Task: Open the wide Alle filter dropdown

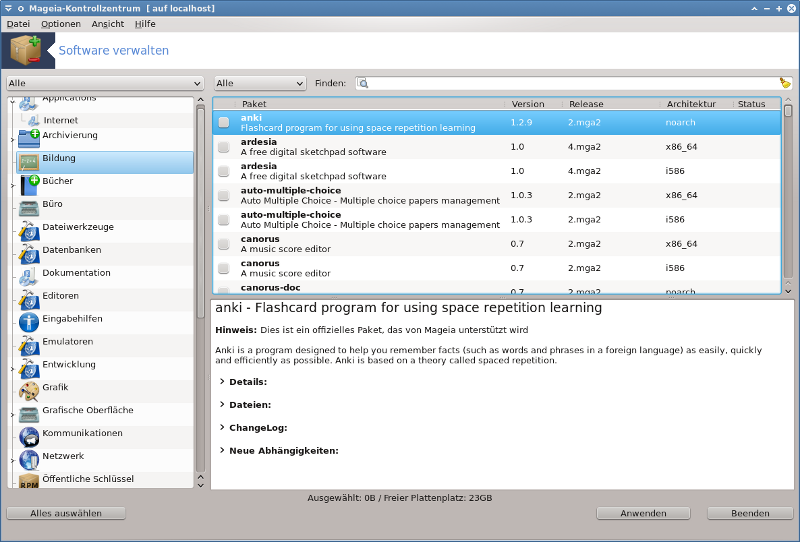Action: pos(105,83)
